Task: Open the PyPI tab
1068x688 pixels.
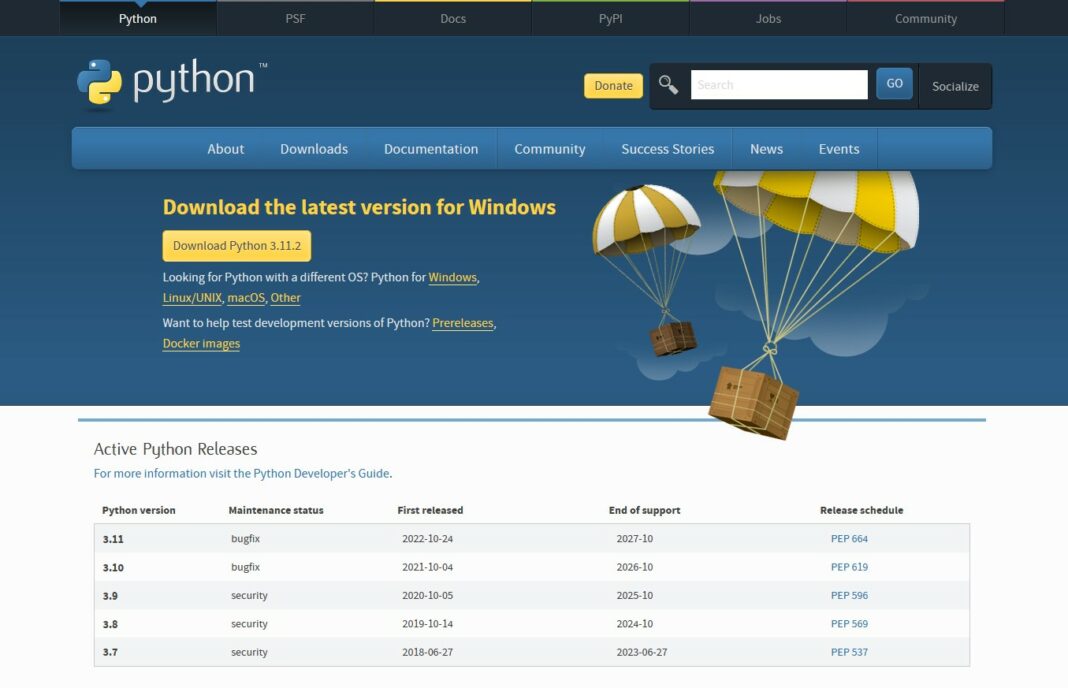Action: coord(610,17)
